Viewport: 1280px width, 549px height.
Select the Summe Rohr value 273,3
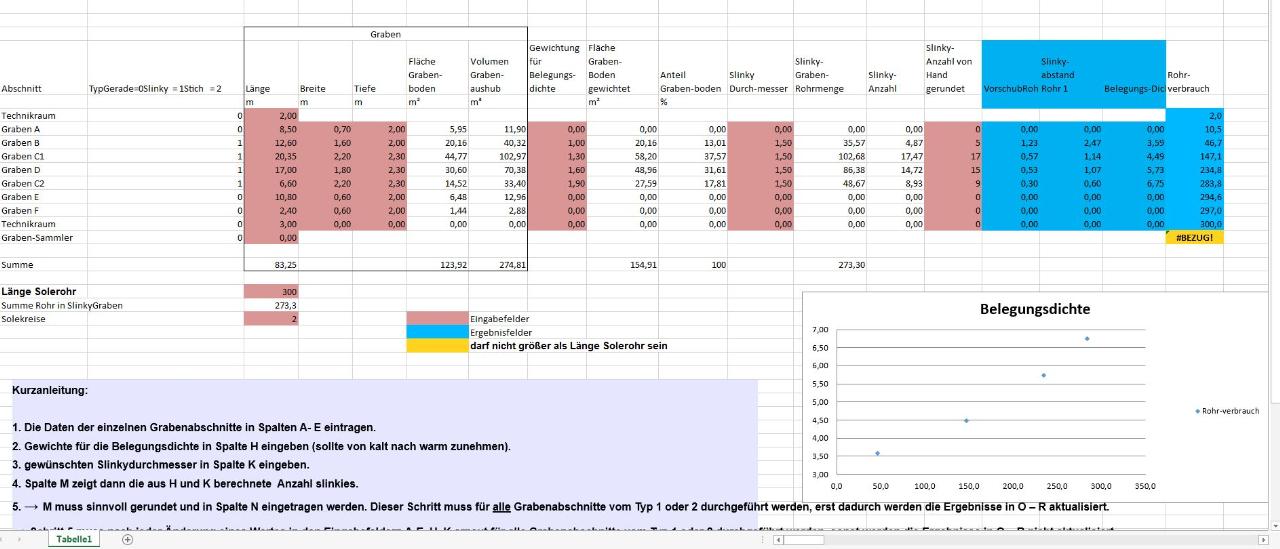[x=271, y=305]
